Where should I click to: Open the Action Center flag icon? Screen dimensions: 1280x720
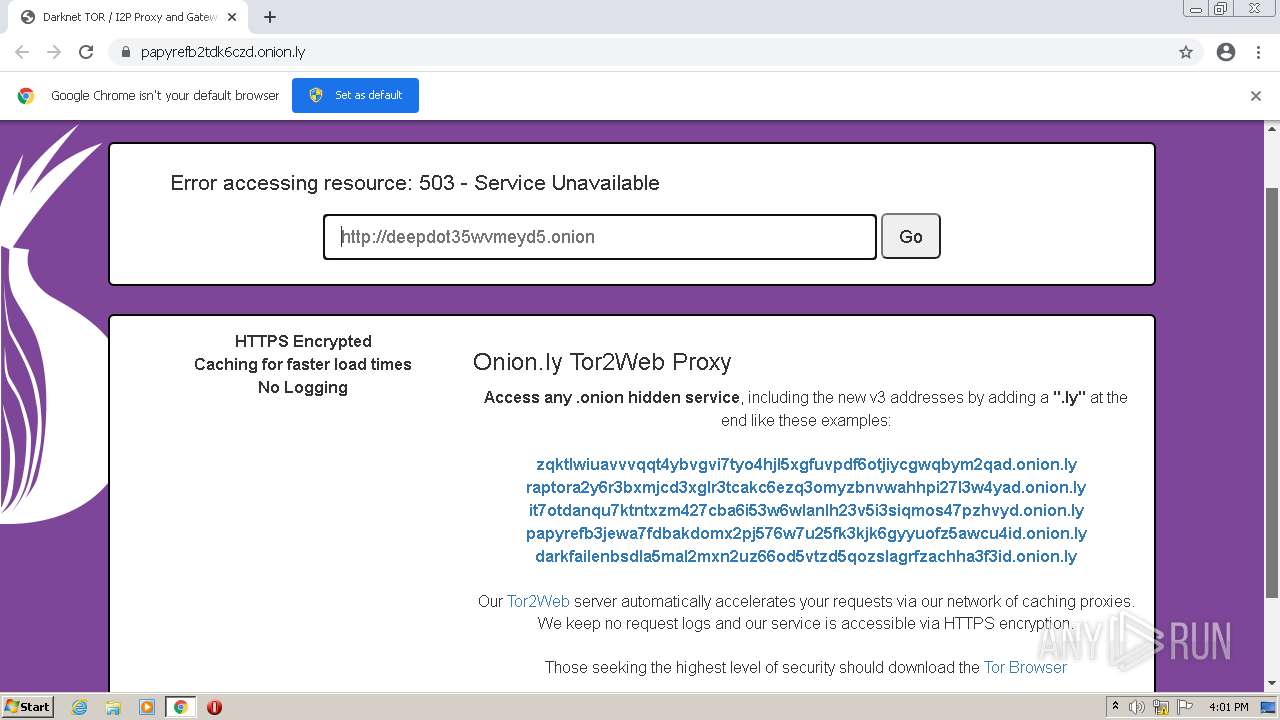1185,707
